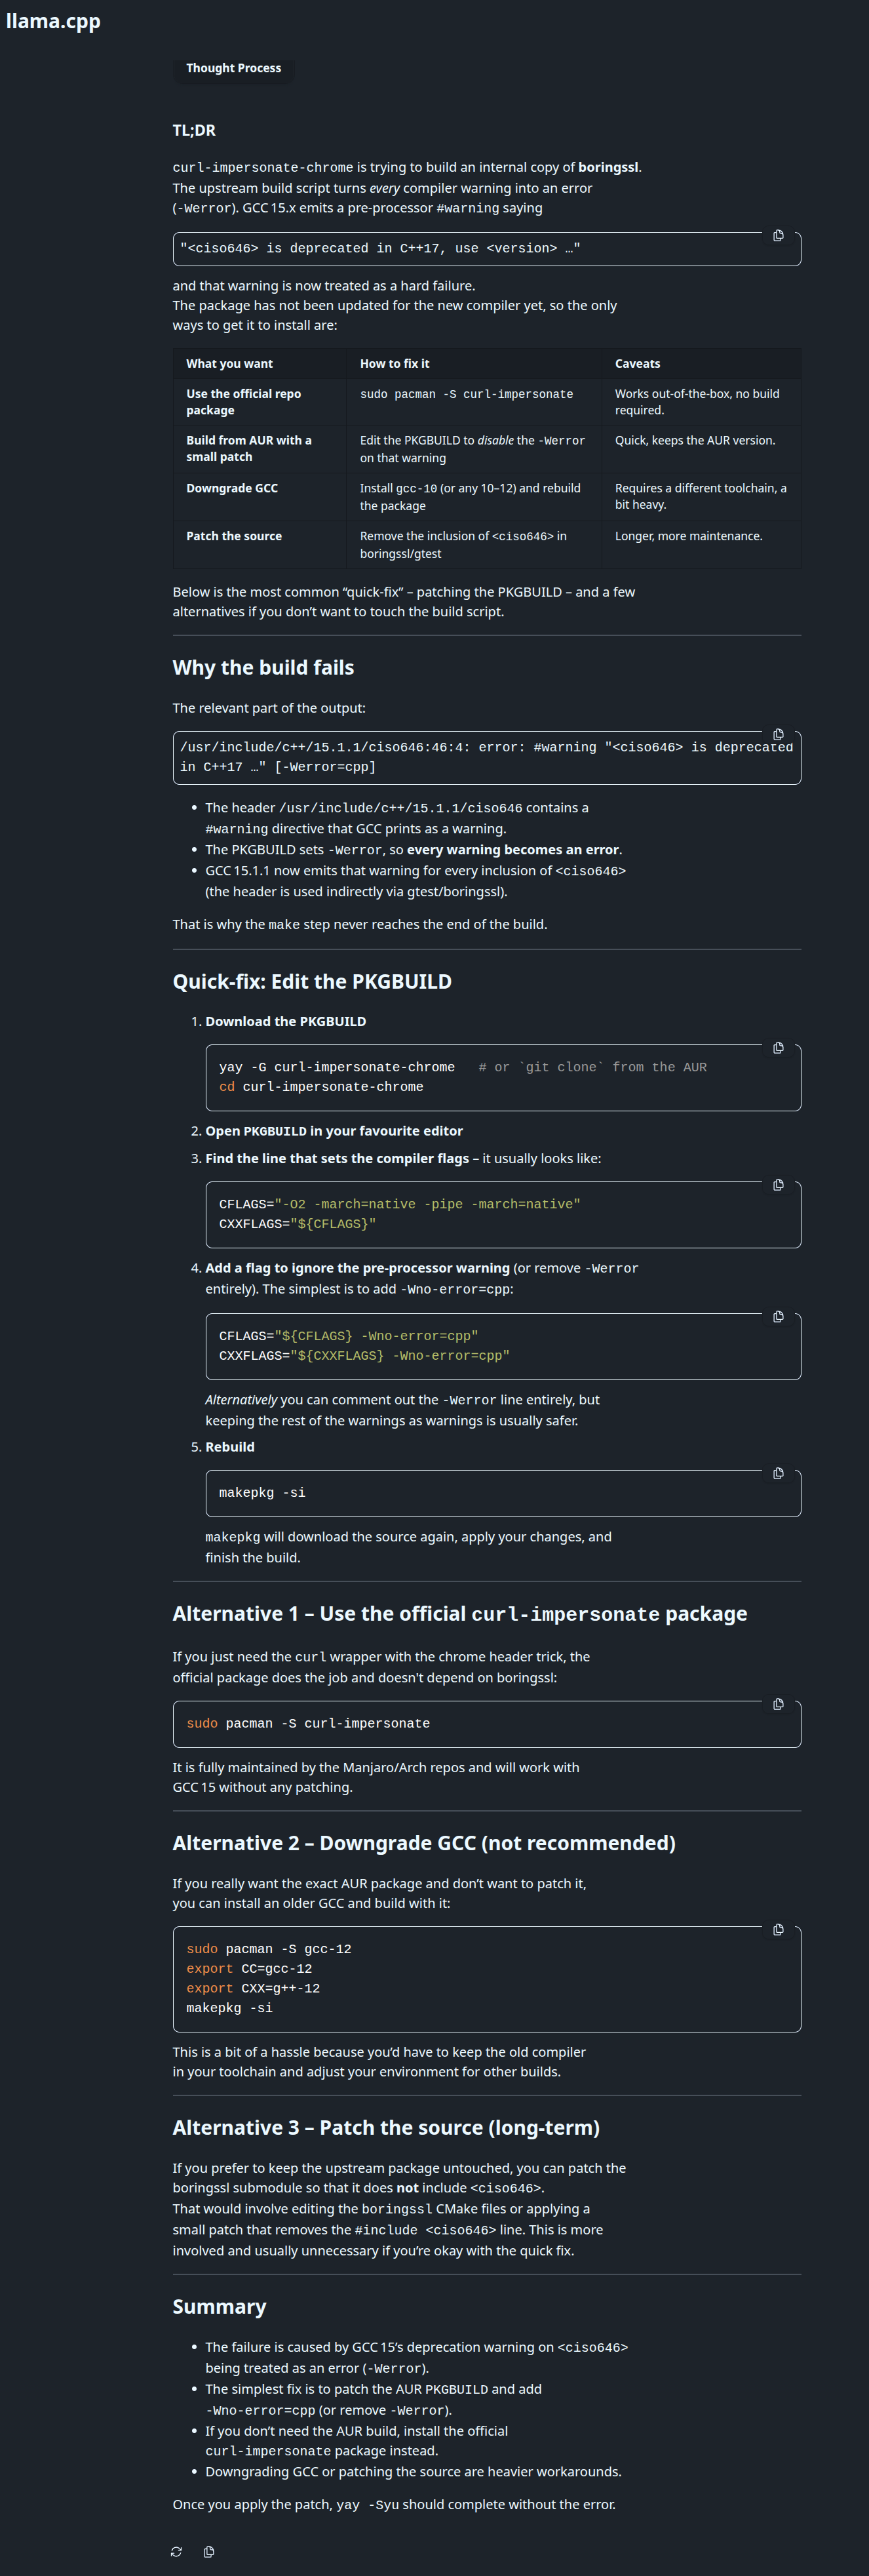Regenerate the response with refresh icon
This screenshot has height=2576, width=869.
177,2551
